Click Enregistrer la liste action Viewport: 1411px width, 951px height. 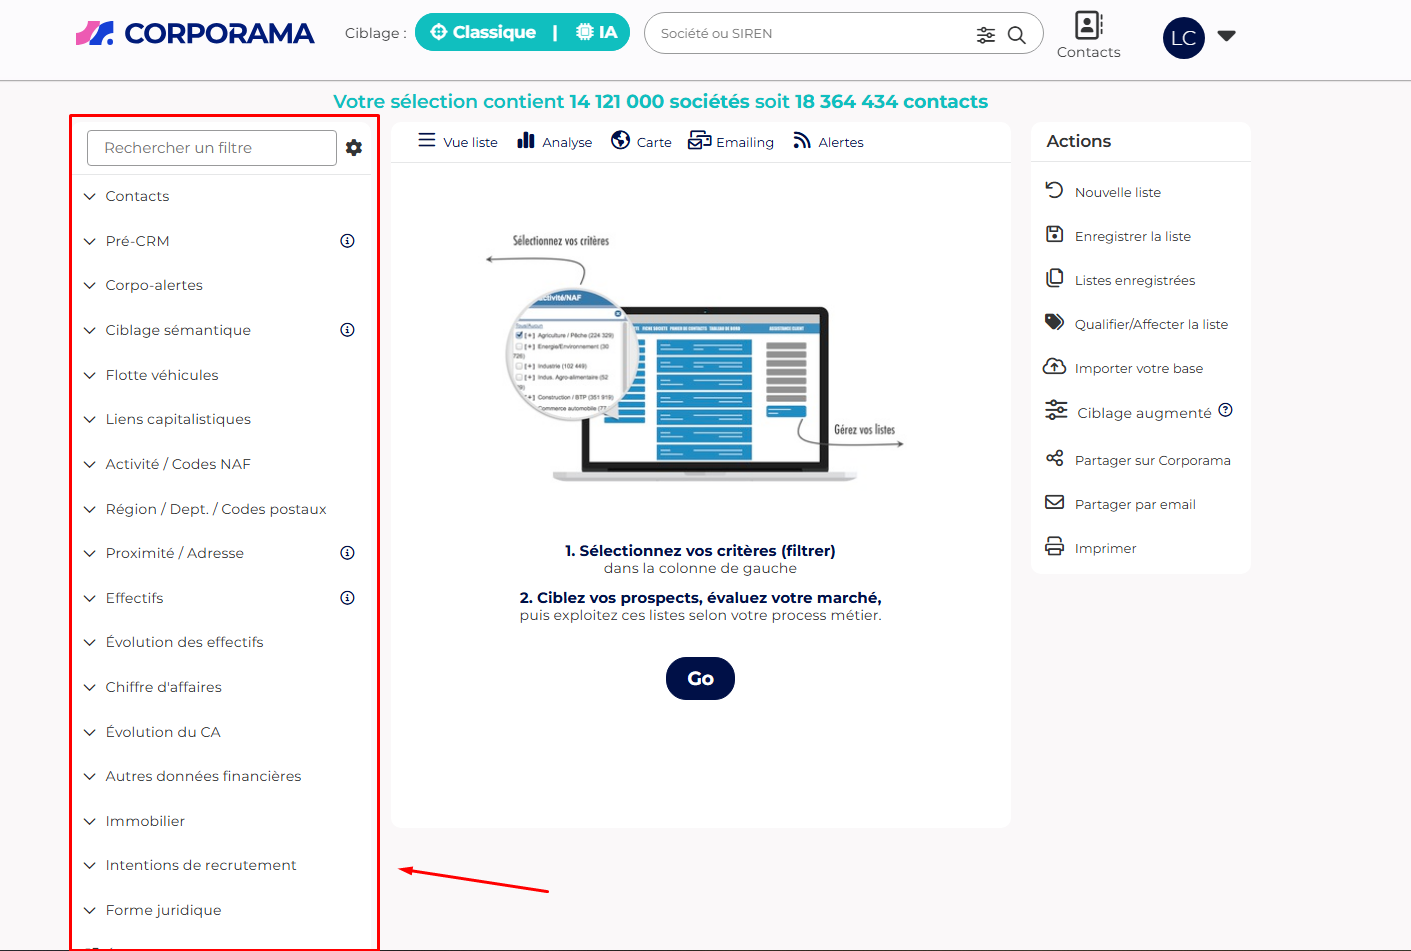[1132, 236]
